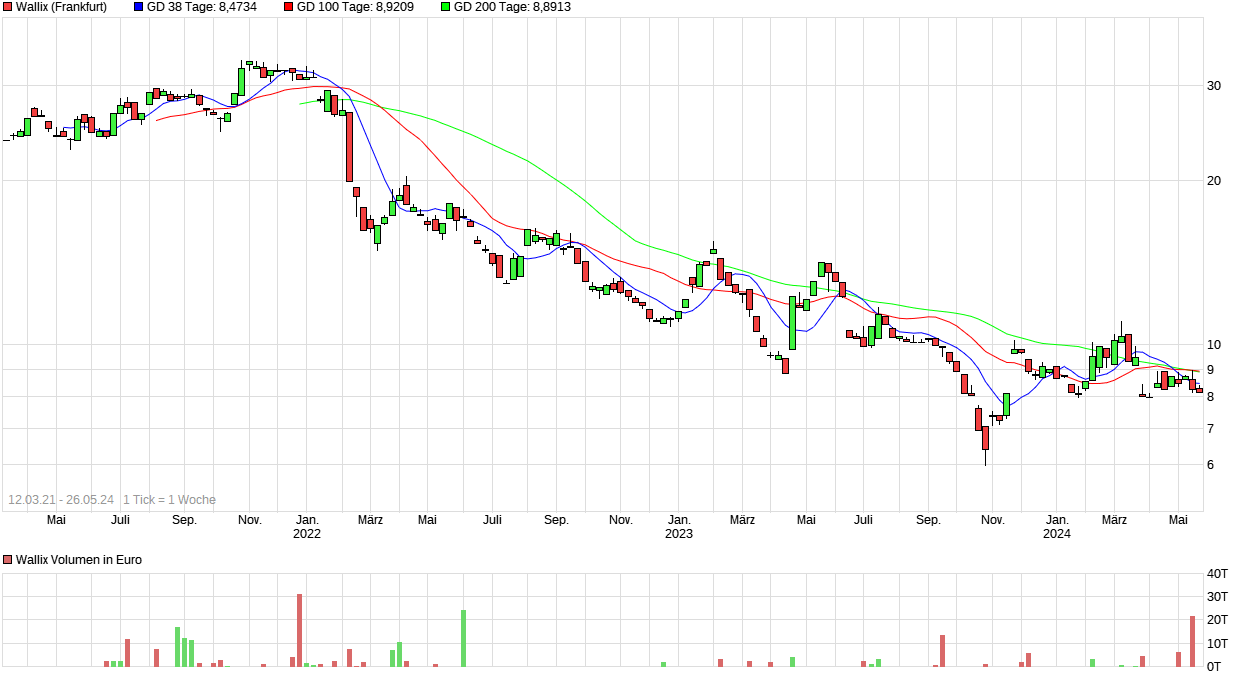The width and height of the screenshot is (1253, 679).
Task: Click the red GD 100 Tage legend square
Action: 289,7
